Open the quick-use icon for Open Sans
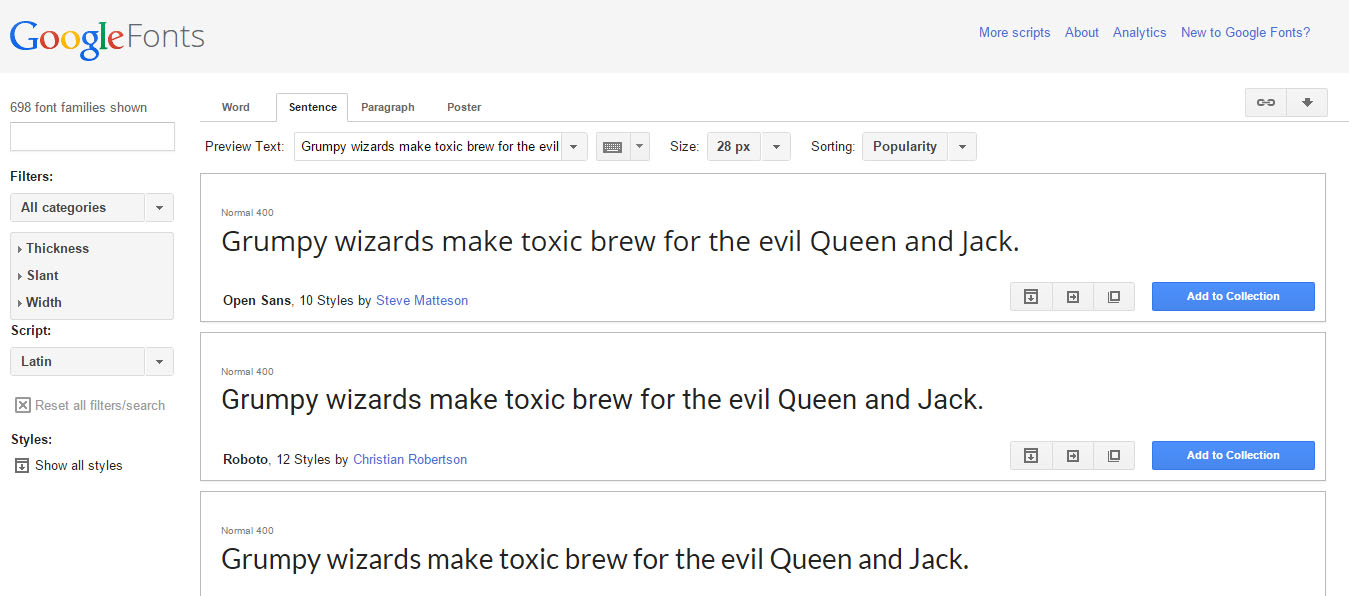The height and width of the screenshot is (596, 1349). pos(1031,296)
